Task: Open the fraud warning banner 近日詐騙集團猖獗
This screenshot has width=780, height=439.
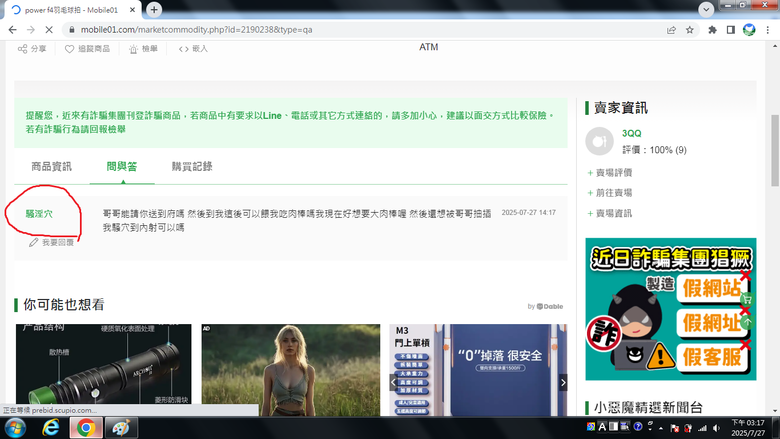Action: (x=671, y=309)
